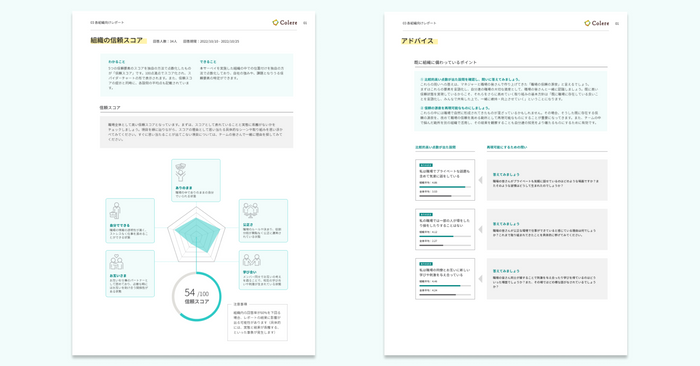Click the two people with heart icon

point(116,262)
